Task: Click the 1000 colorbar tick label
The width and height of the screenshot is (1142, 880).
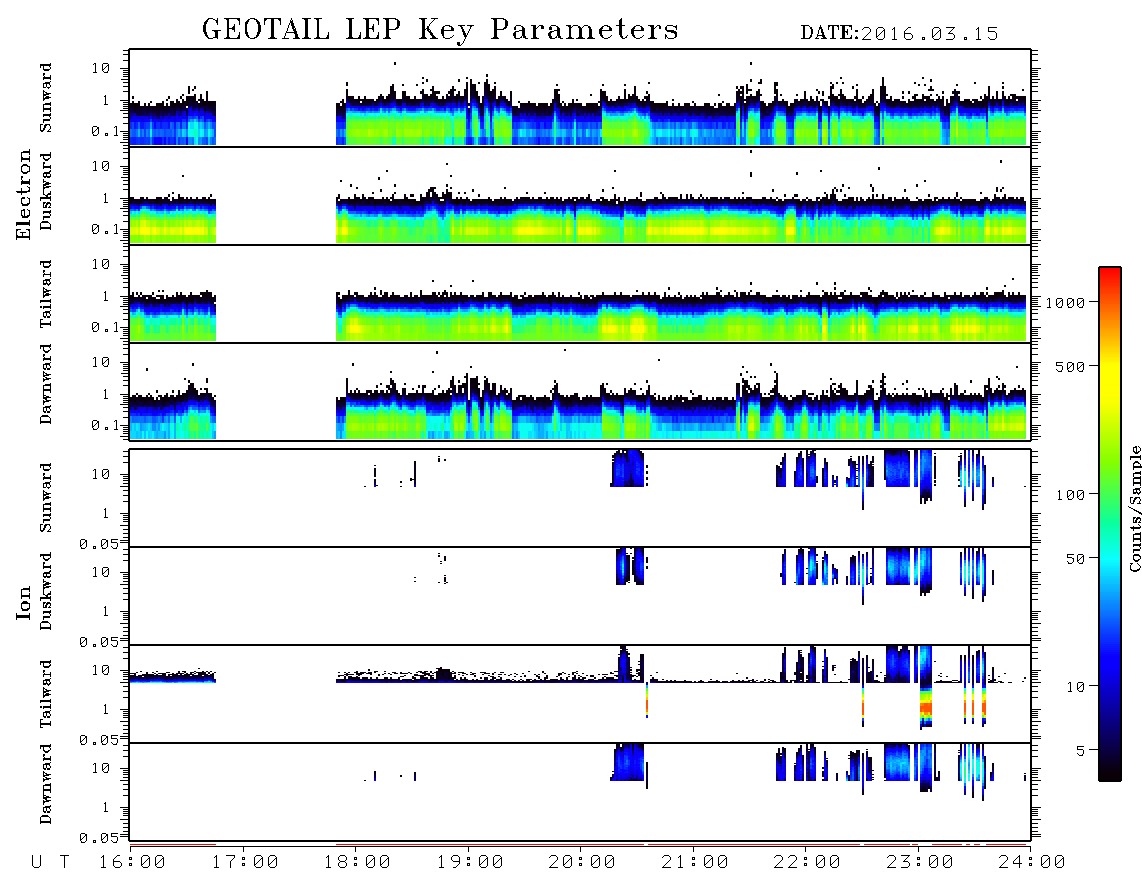Action: tap(1065, 303)
